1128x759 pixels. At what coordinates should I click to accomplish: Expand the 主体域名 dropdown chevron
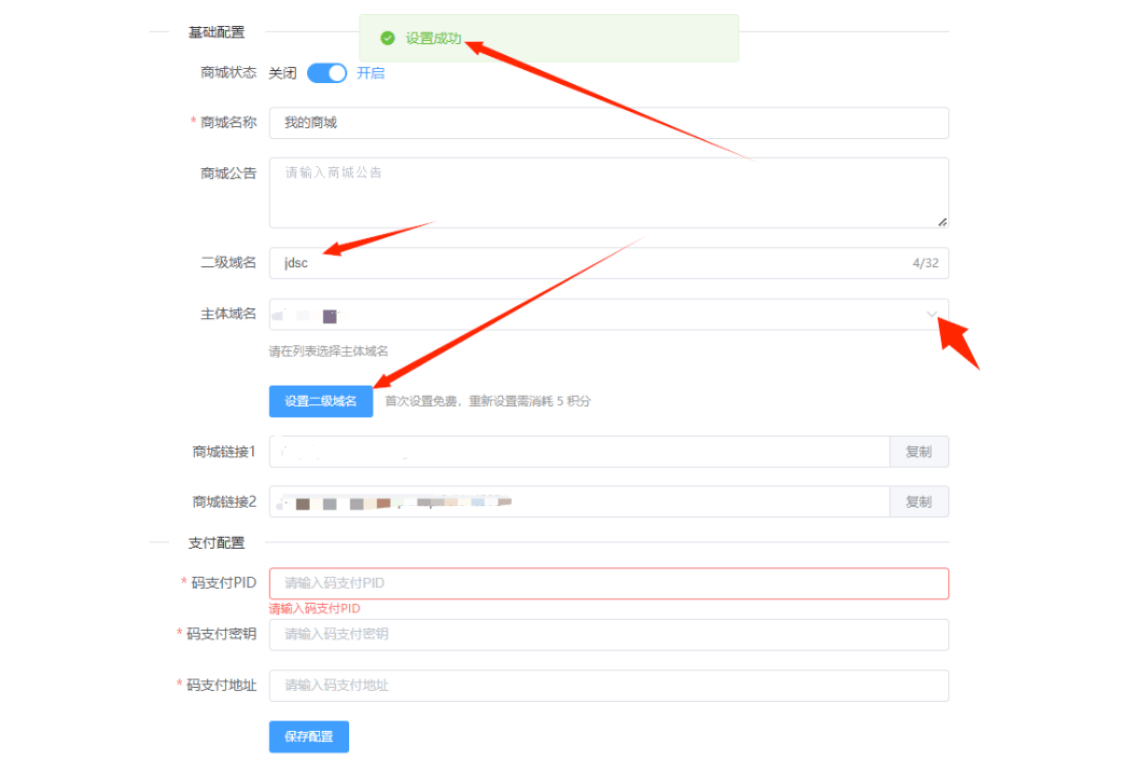(x=932, y=314)
